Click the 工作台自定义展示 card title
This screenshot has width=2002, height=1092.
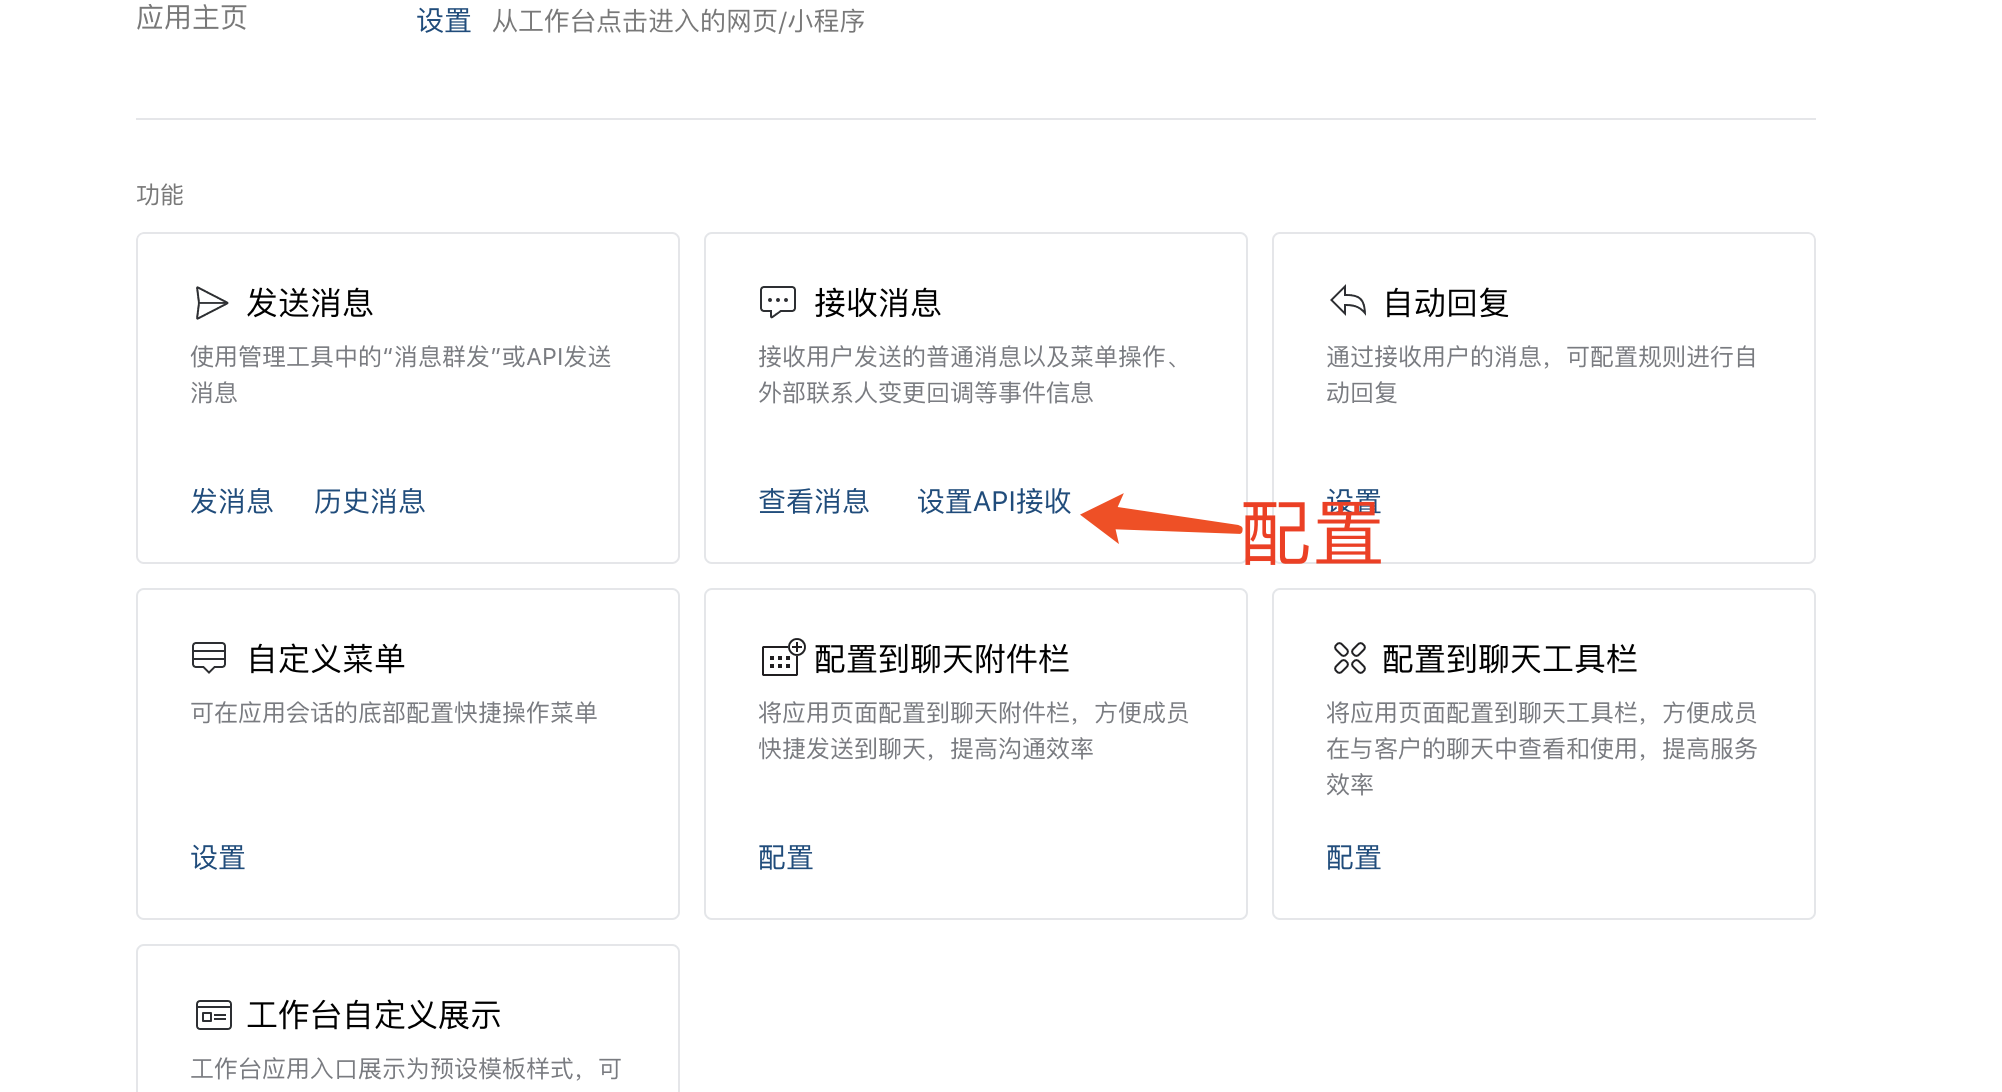(x=374, y=1015)
